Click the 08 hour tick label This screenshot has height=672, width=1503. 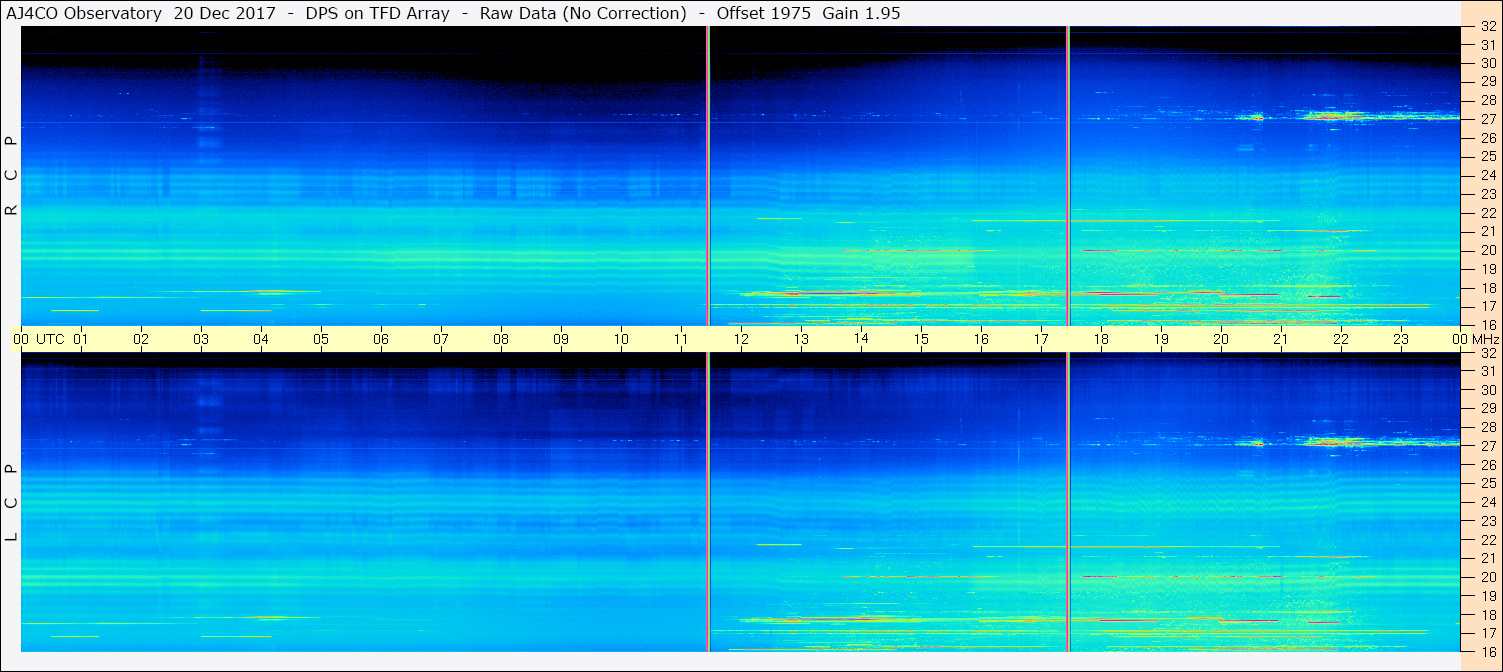pyautogui.click(x=501, y=339)
